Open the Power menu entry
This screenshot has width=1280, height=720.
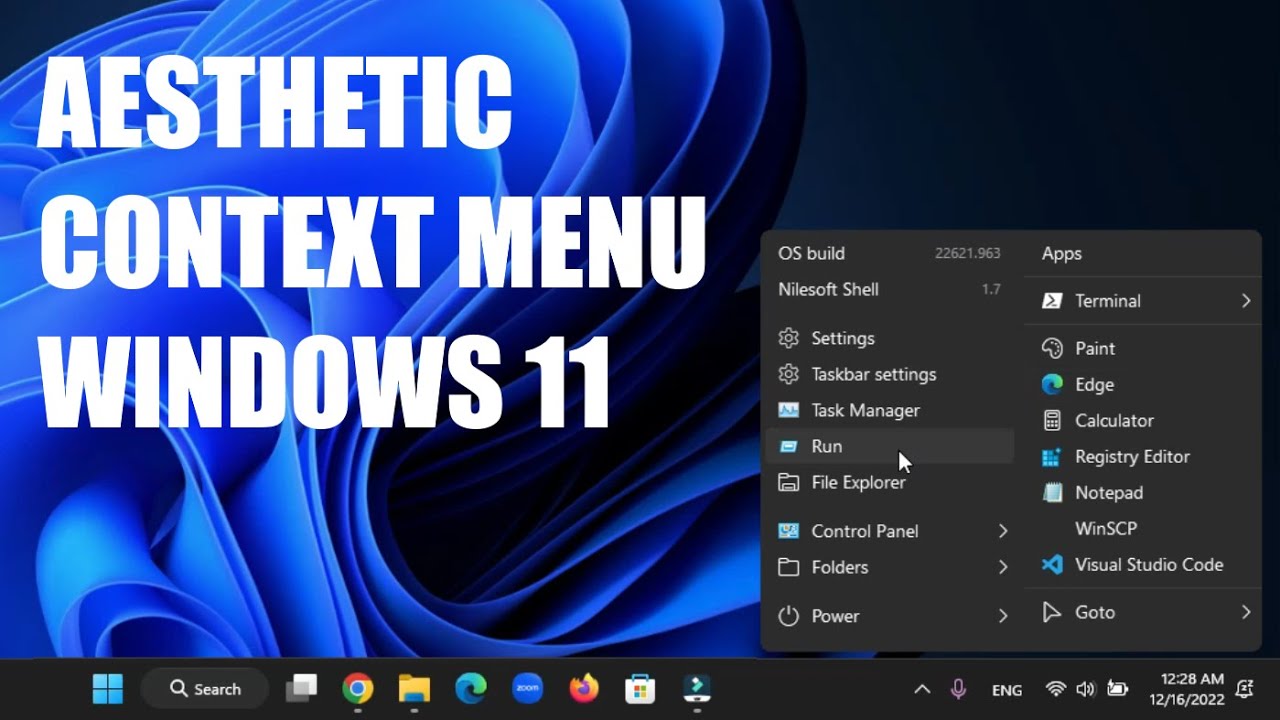point(890,616)
